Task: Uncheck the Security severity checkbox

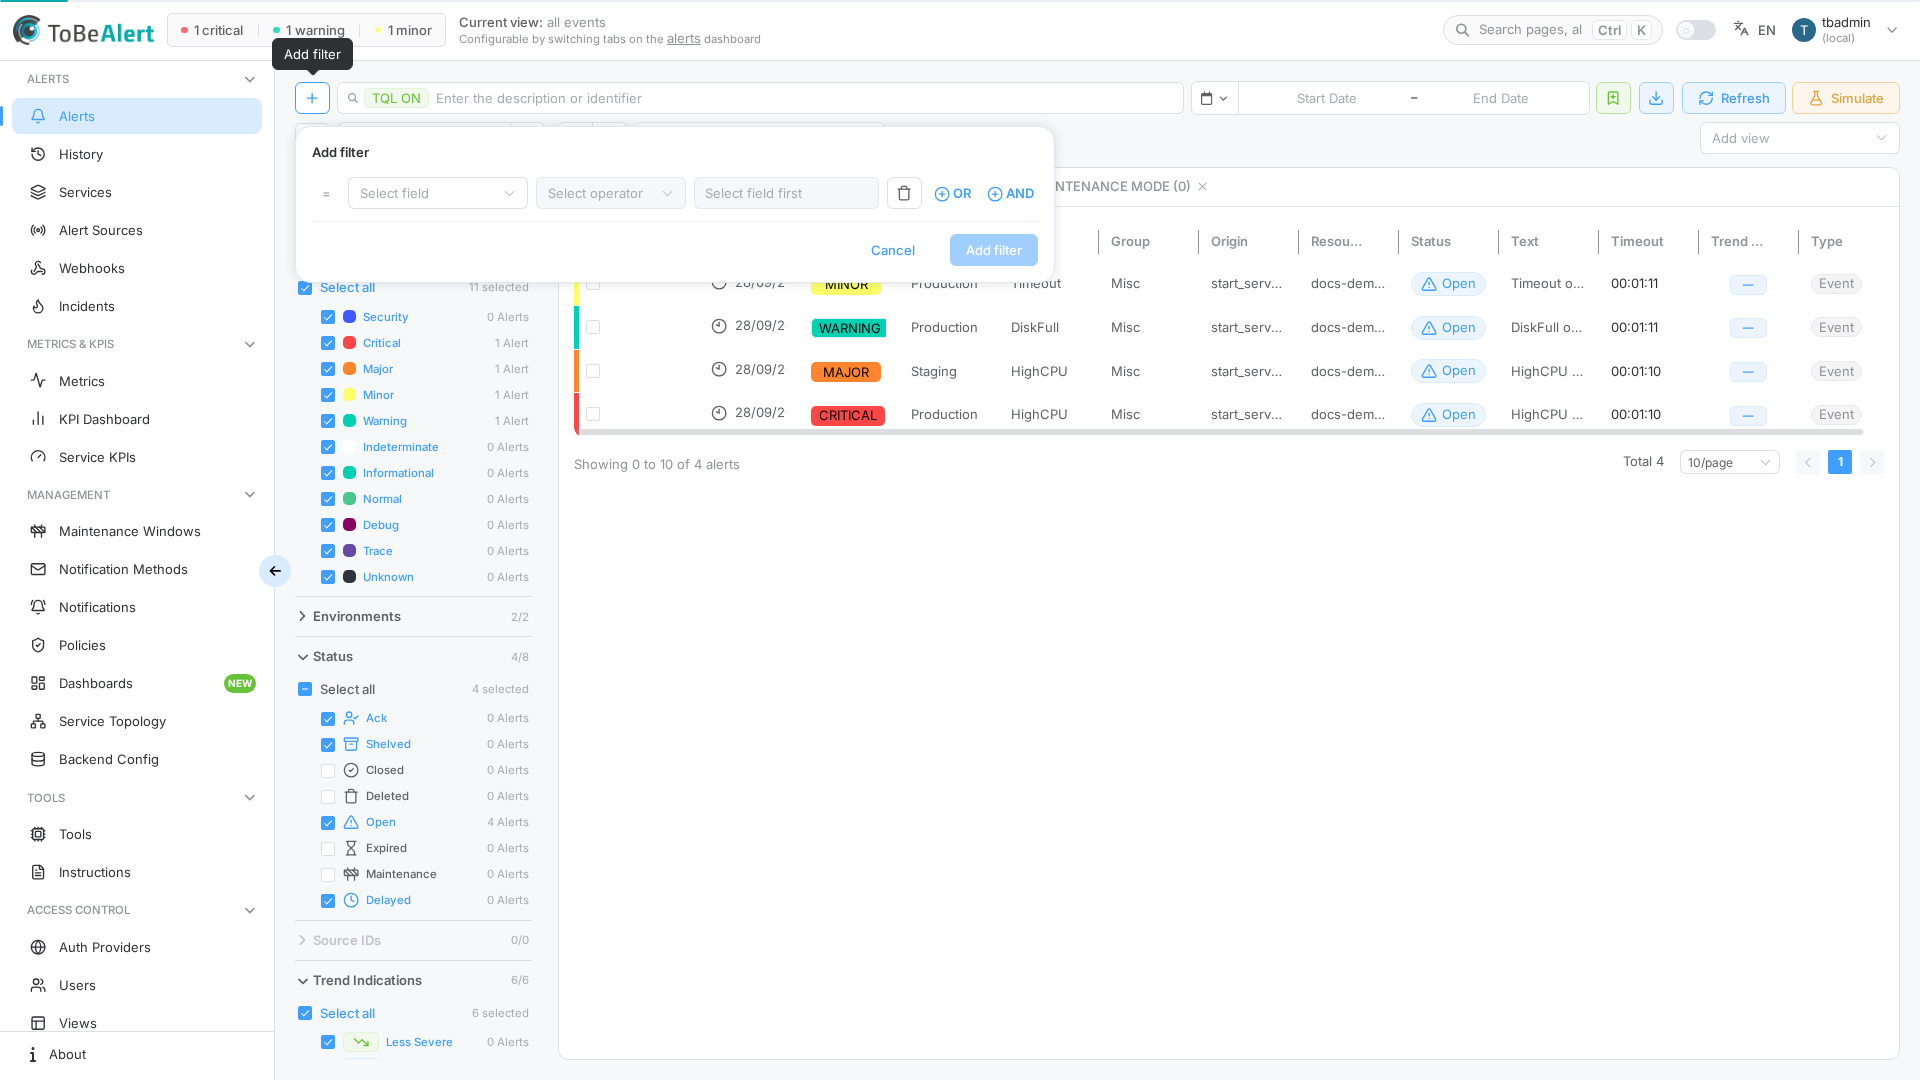Action: click(328, 317)
